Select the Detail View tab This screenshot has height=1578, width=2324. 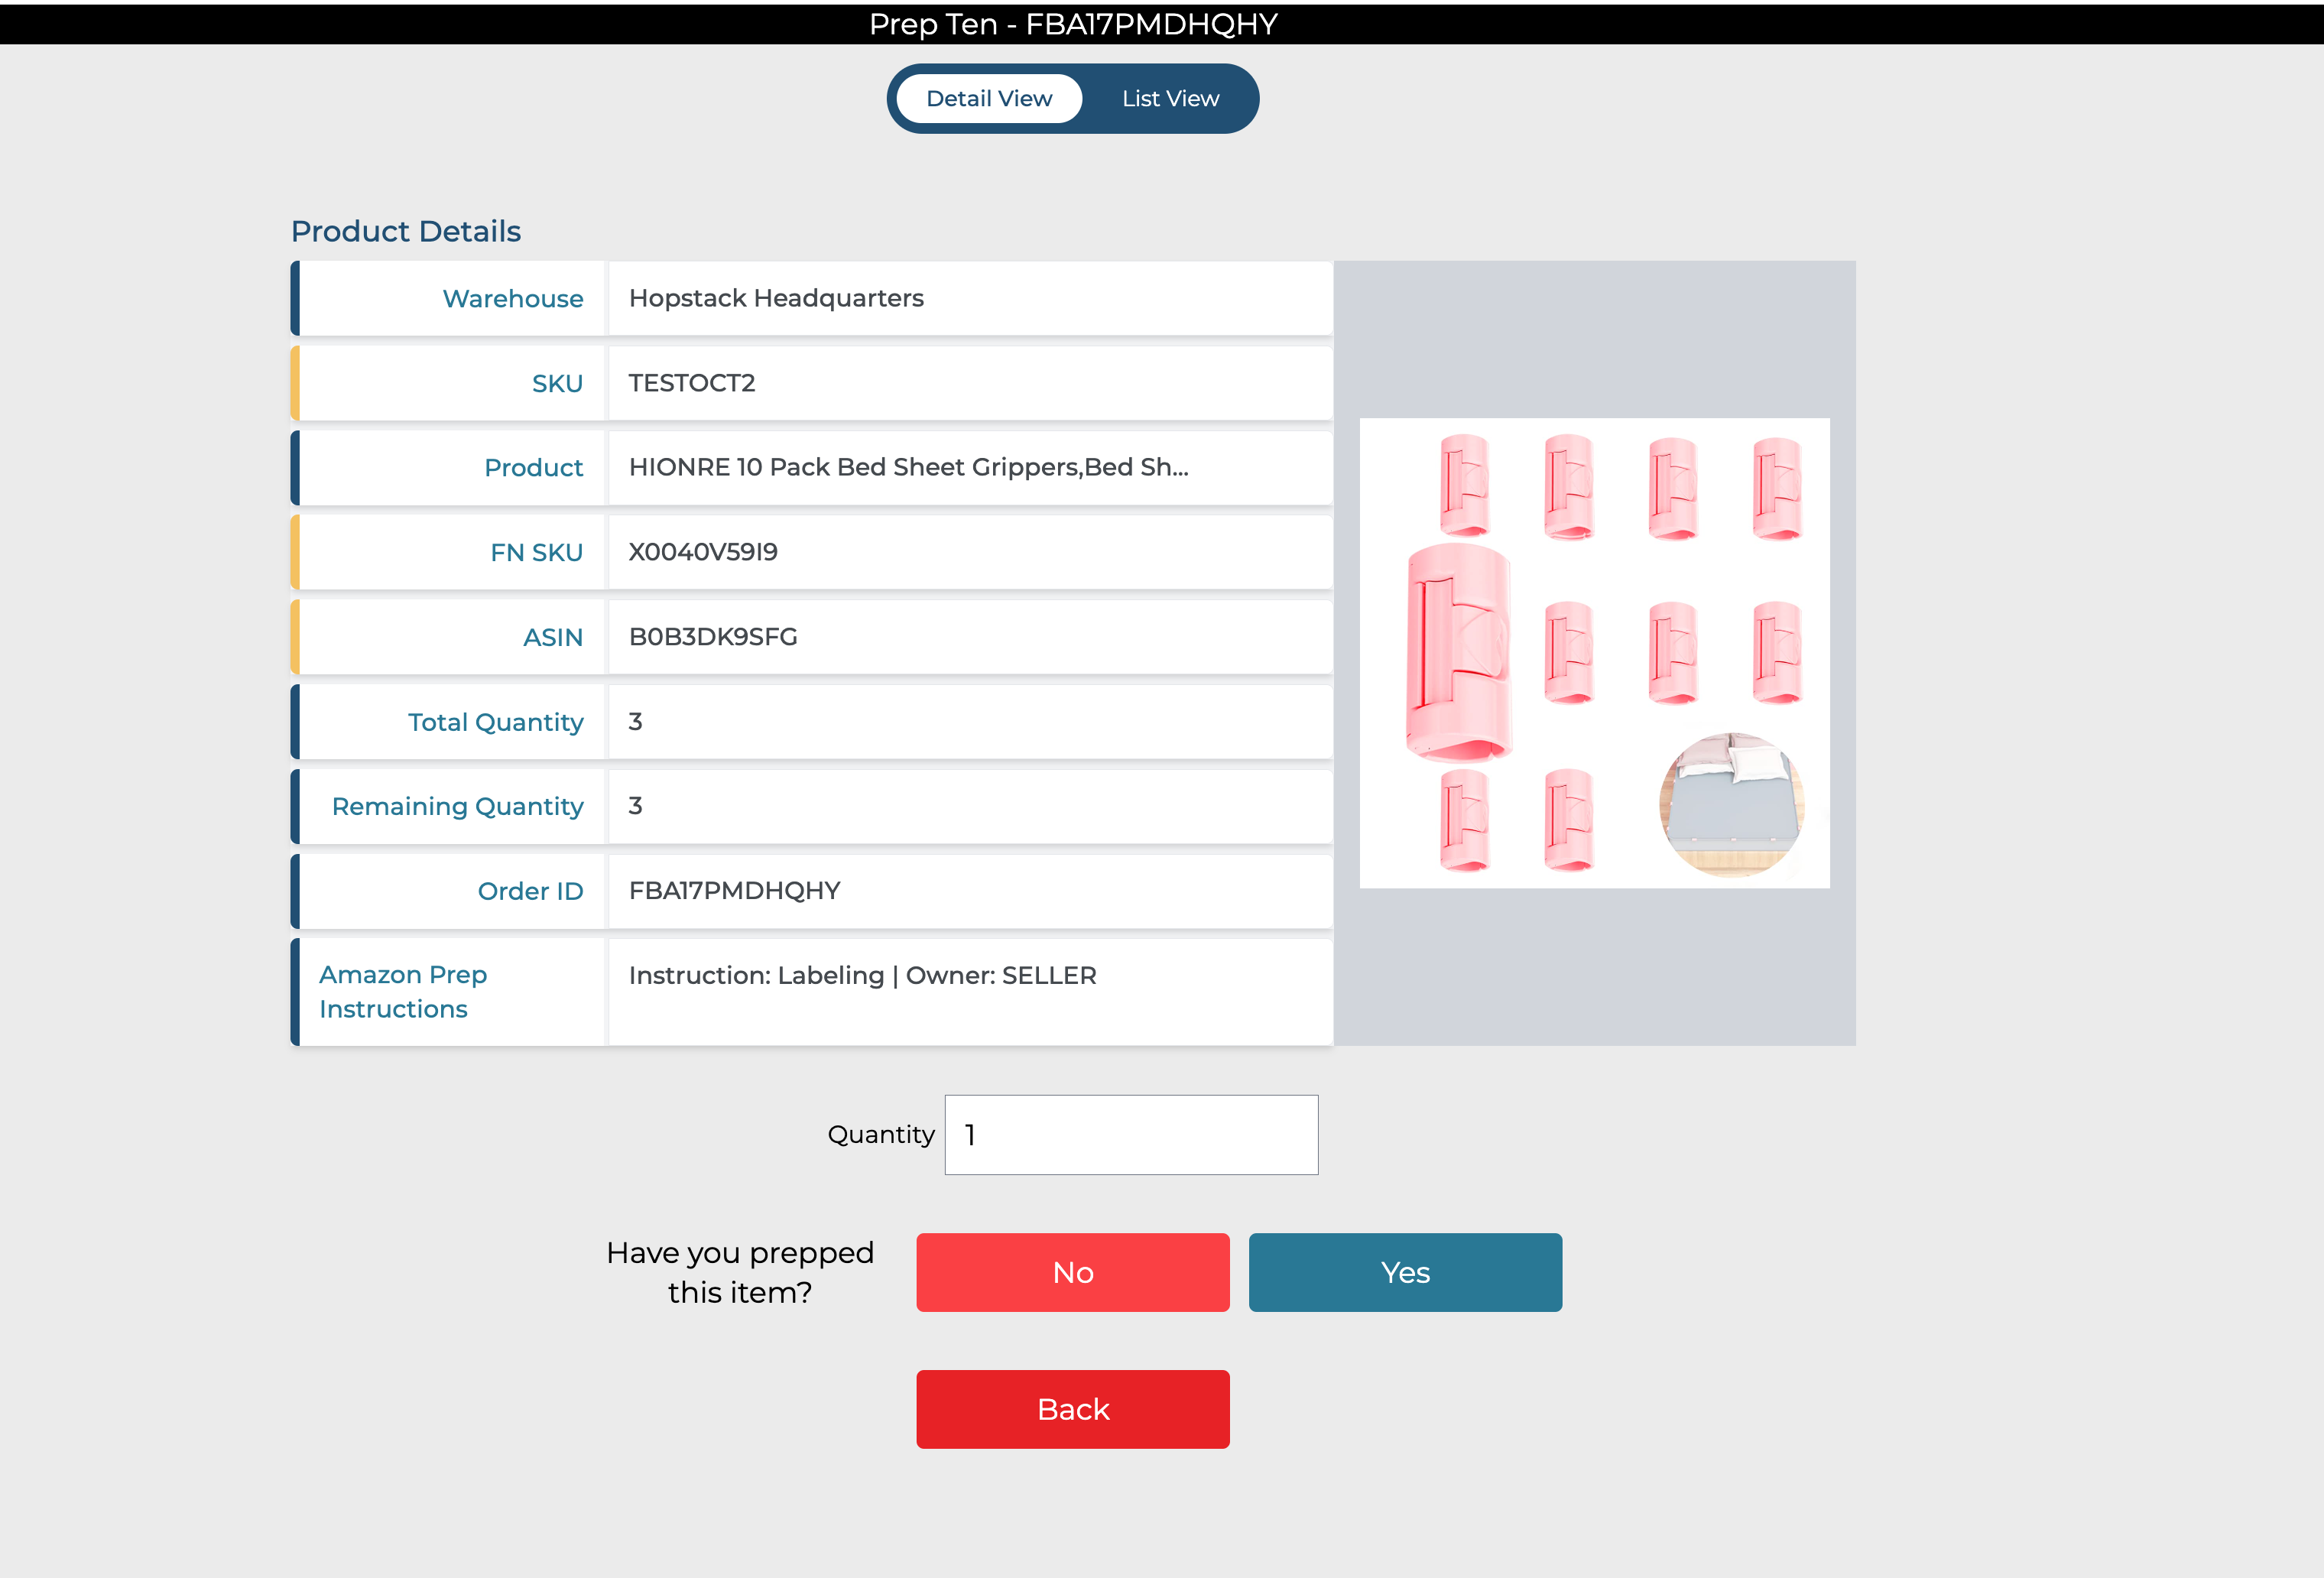pos(988,99)
